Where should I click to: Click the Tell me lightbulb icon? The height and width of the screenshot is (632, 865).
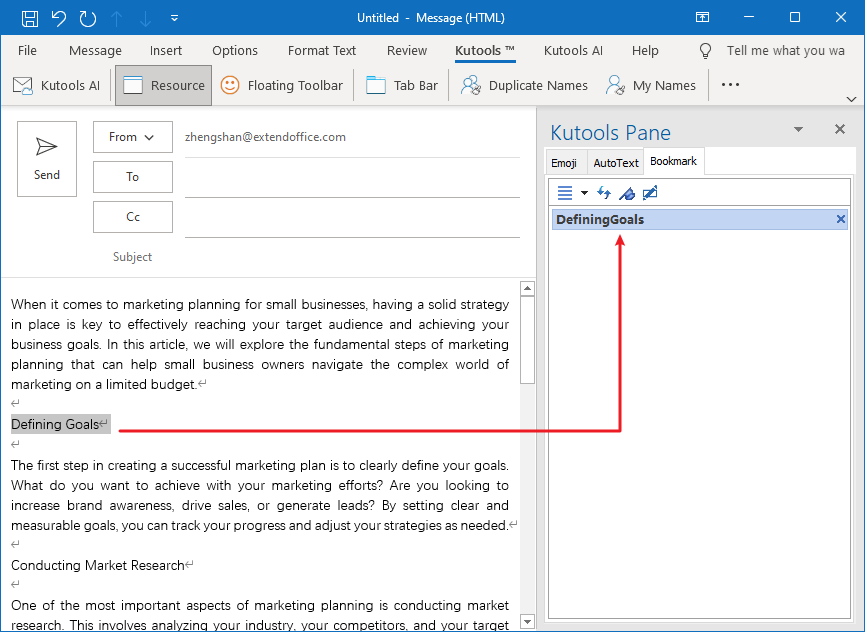[x=705, y=51]
